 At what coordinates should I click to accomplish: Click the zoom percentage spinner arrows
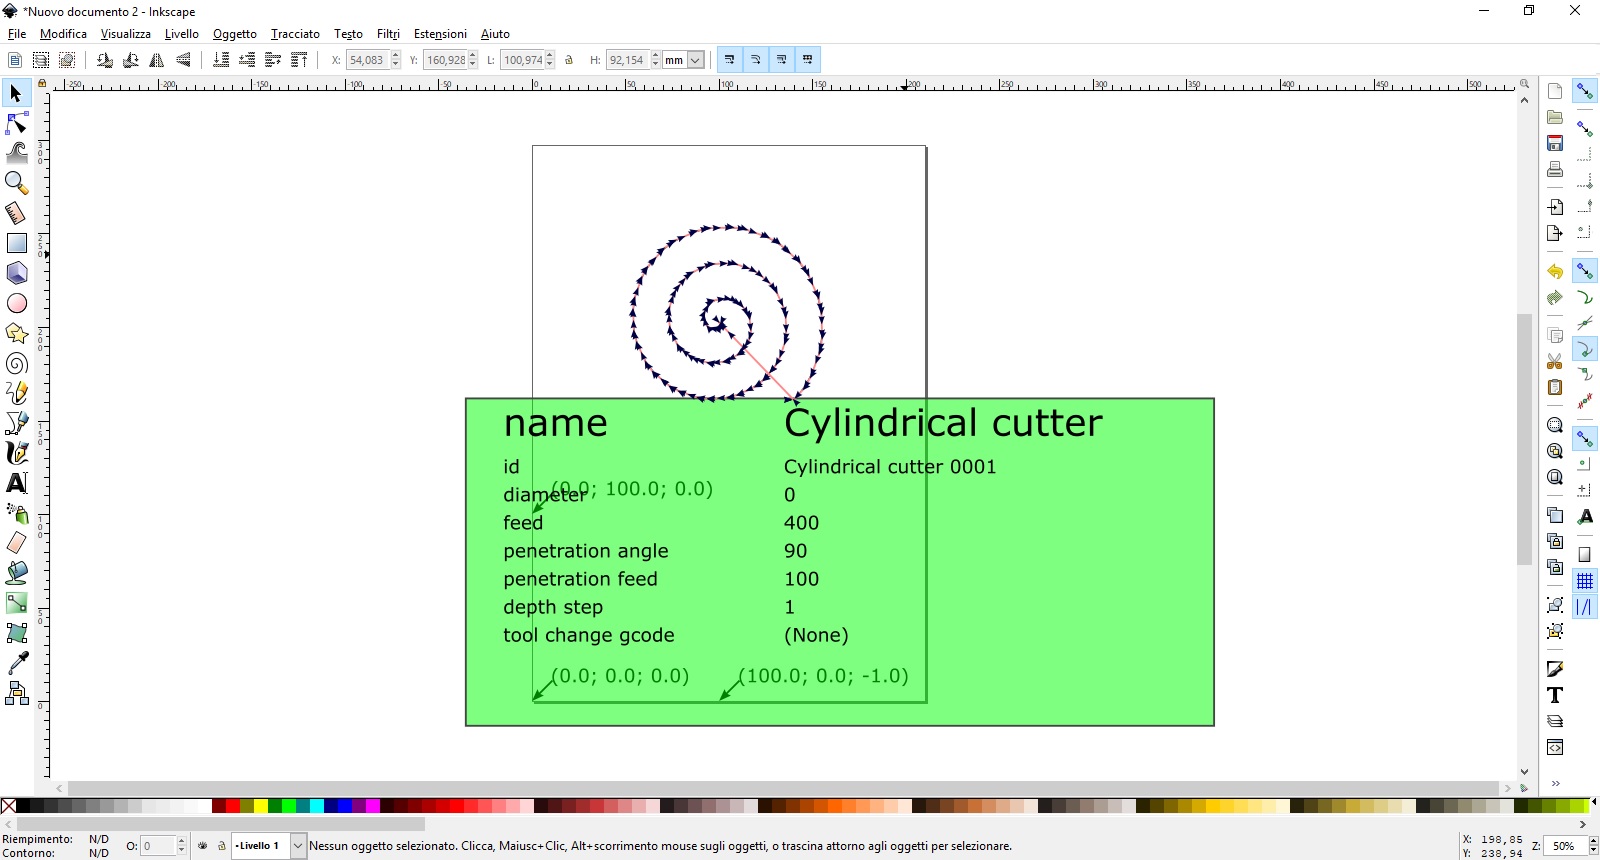coord(1594,846)
